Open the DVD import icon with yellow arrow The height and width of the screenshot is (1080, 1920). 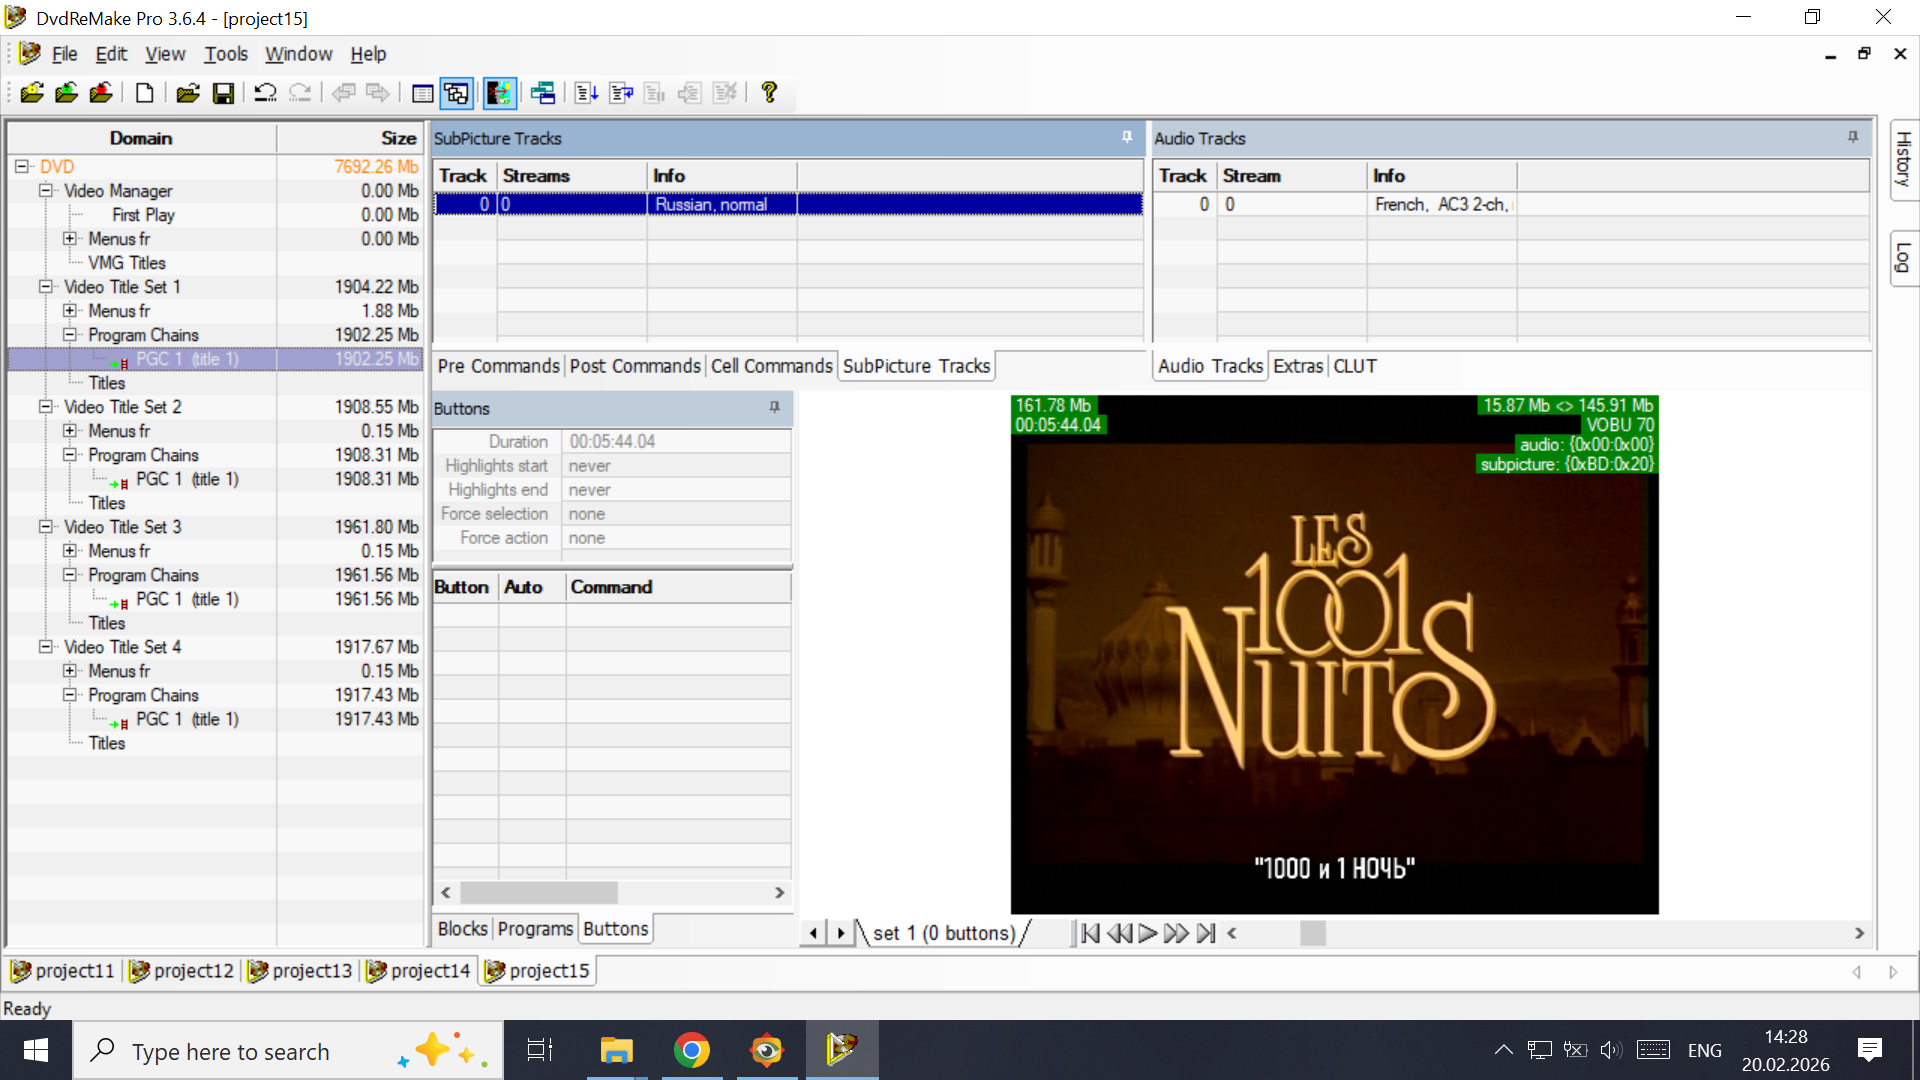(32, 93)
